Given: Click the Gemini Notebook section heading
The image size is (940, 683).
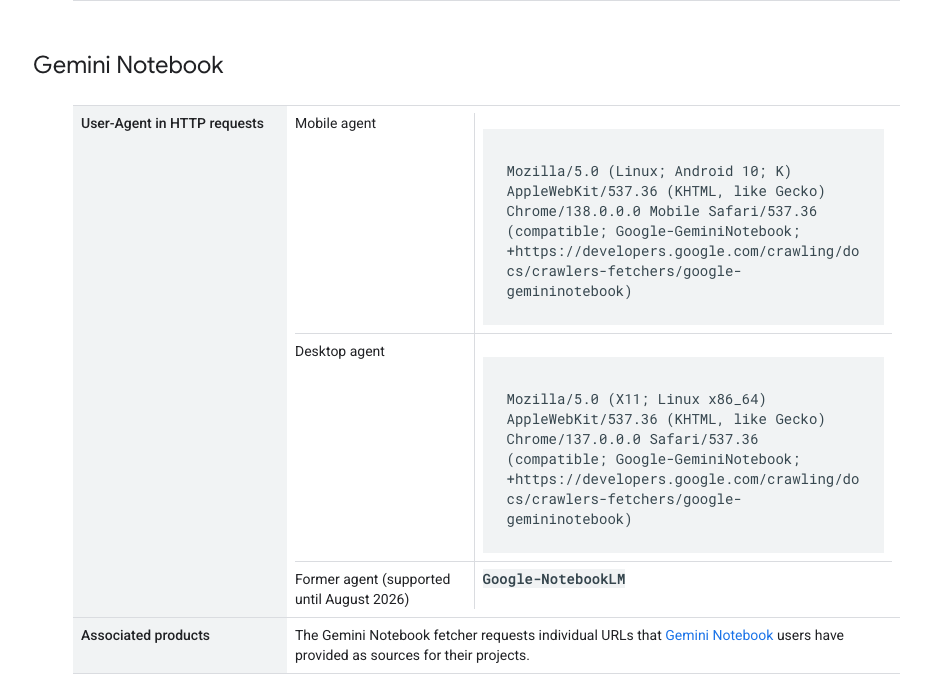Looking at the screenshot, I should (128, 65).
